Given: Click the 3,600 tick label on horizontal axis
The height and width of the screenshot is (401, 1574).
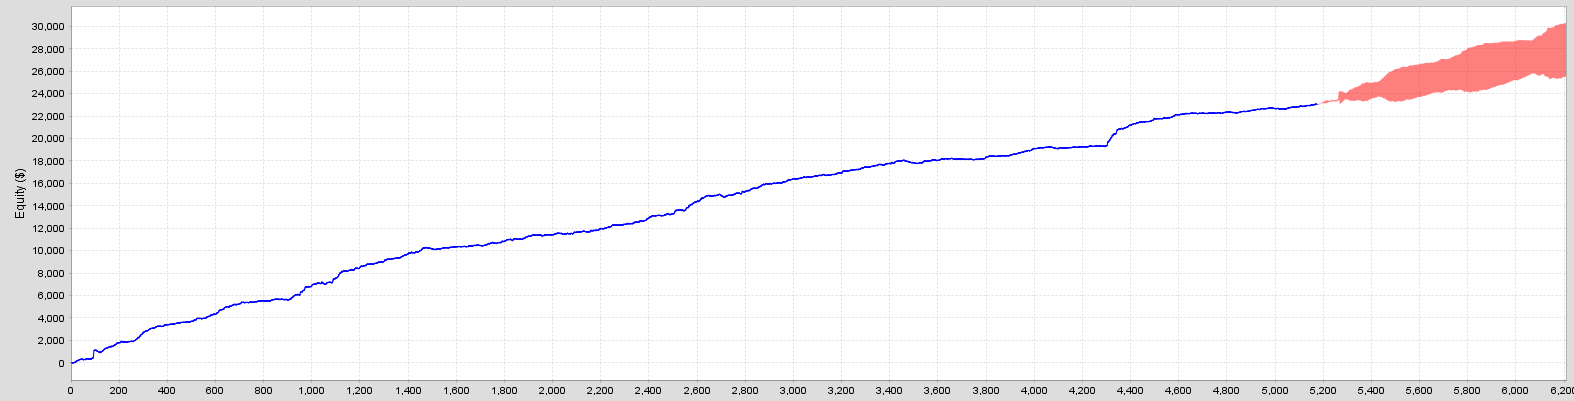Looking at the screenshot, I should (x=937, y=391).
